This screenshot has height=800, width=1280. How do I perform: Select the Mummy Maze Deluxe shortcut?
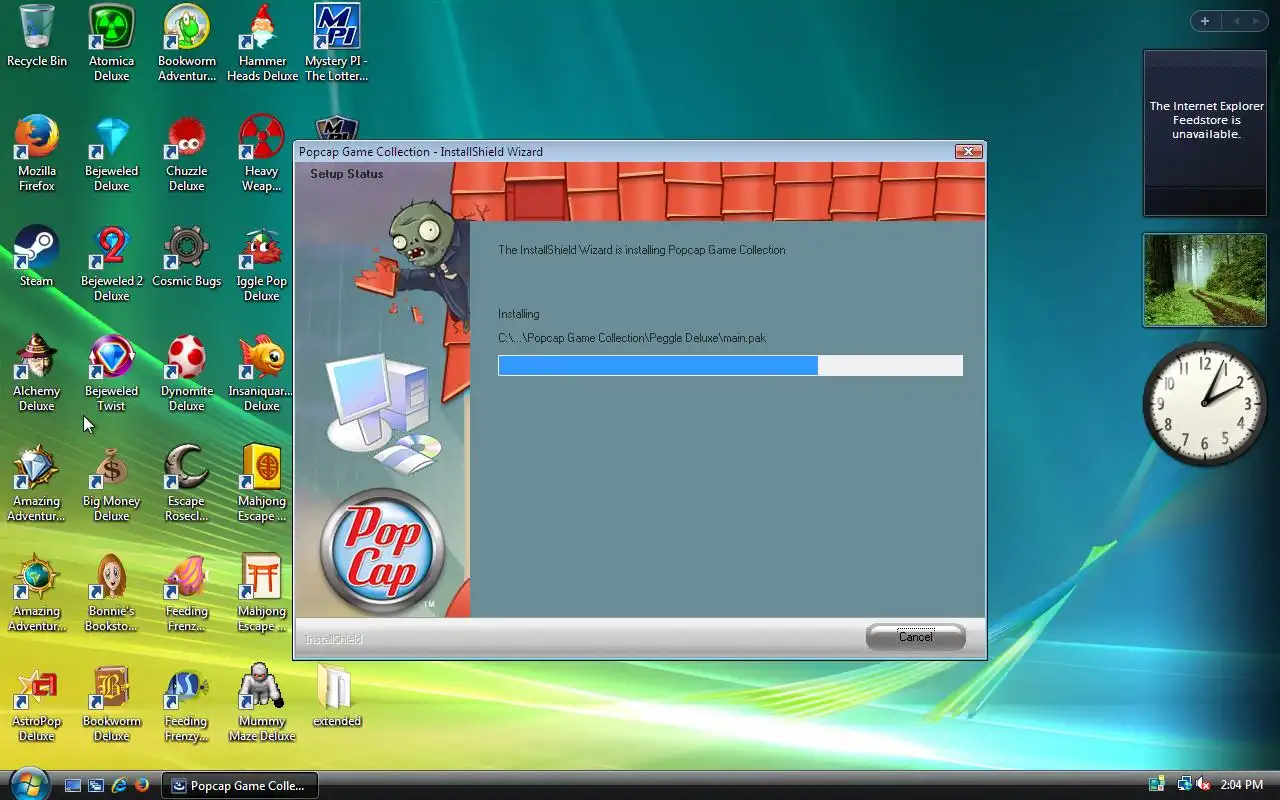click(262, 703)
